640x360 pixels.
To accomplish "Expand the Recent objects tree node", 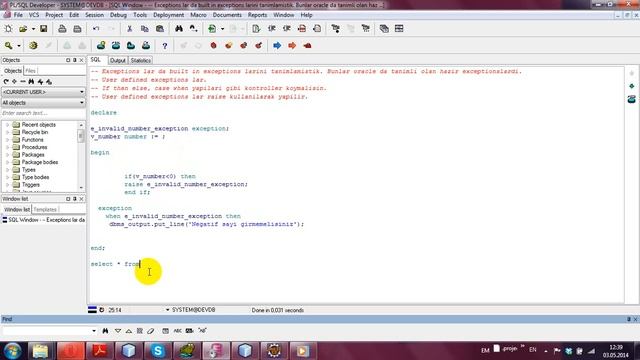I will point(7,125).
